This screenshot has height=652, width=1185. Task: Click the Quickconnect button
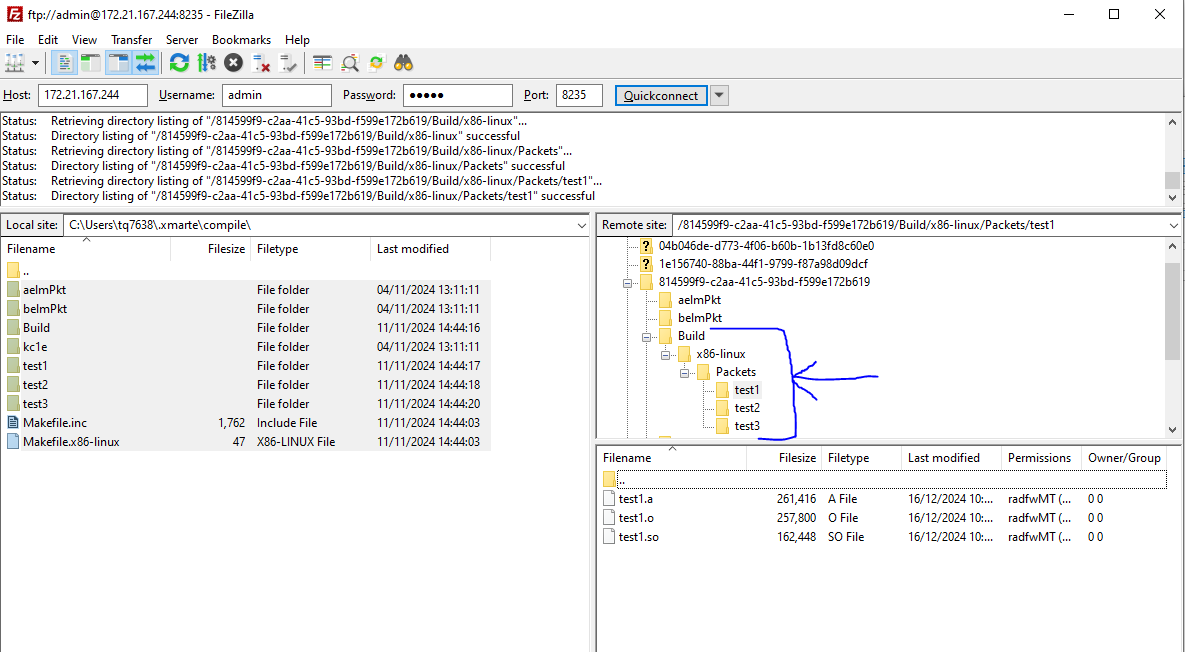coord(660,95)
